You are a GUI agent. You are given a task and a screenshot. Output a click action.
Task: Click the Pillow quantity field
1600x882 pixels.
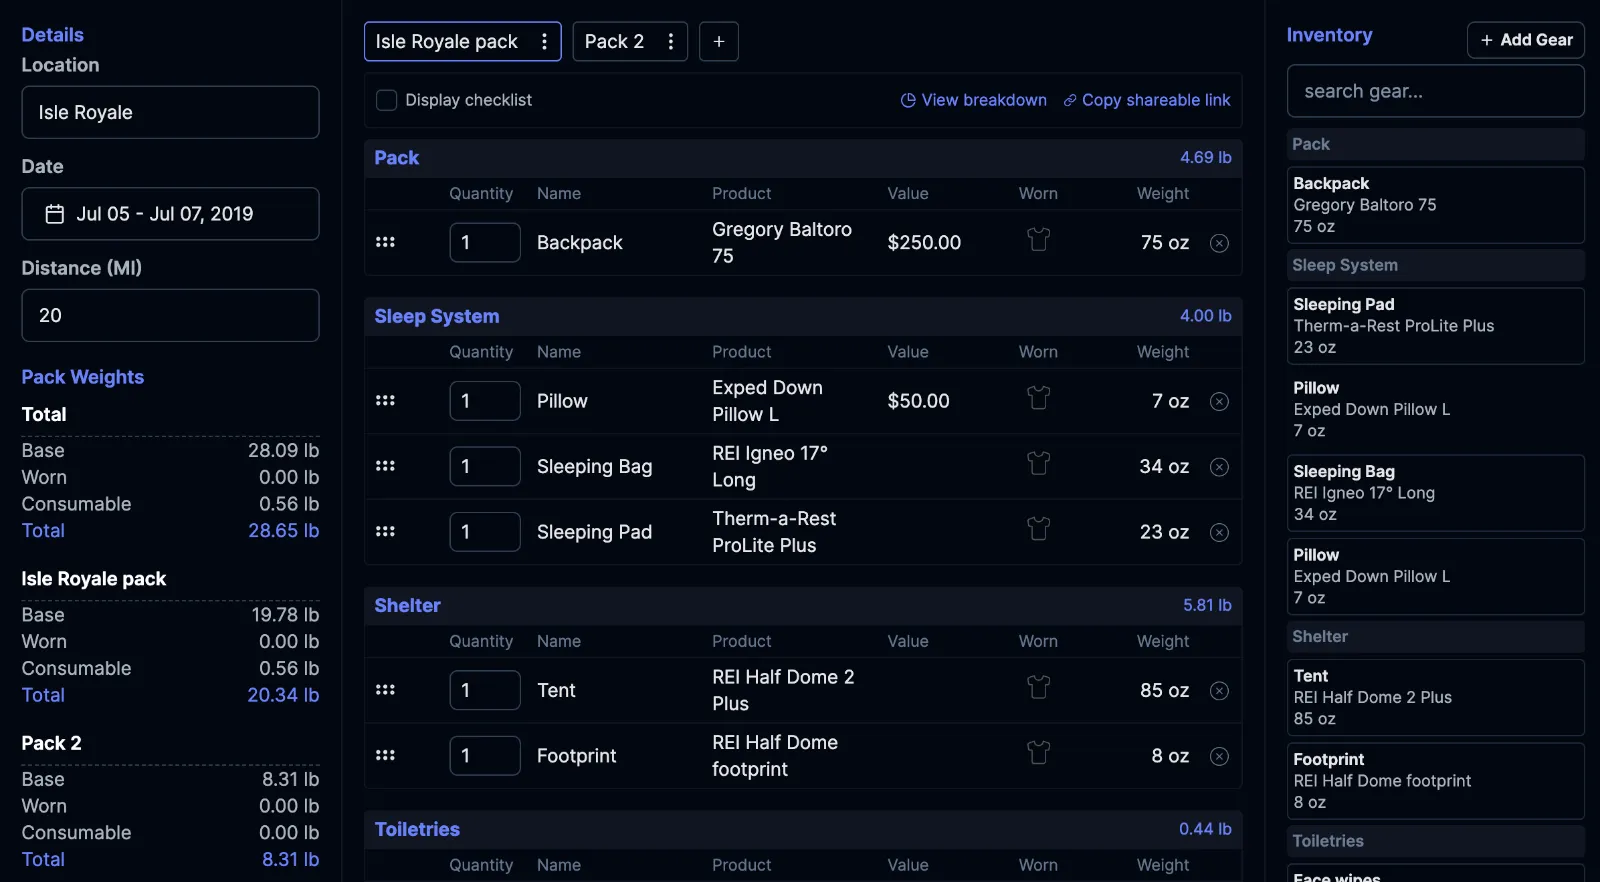[485, 401]
